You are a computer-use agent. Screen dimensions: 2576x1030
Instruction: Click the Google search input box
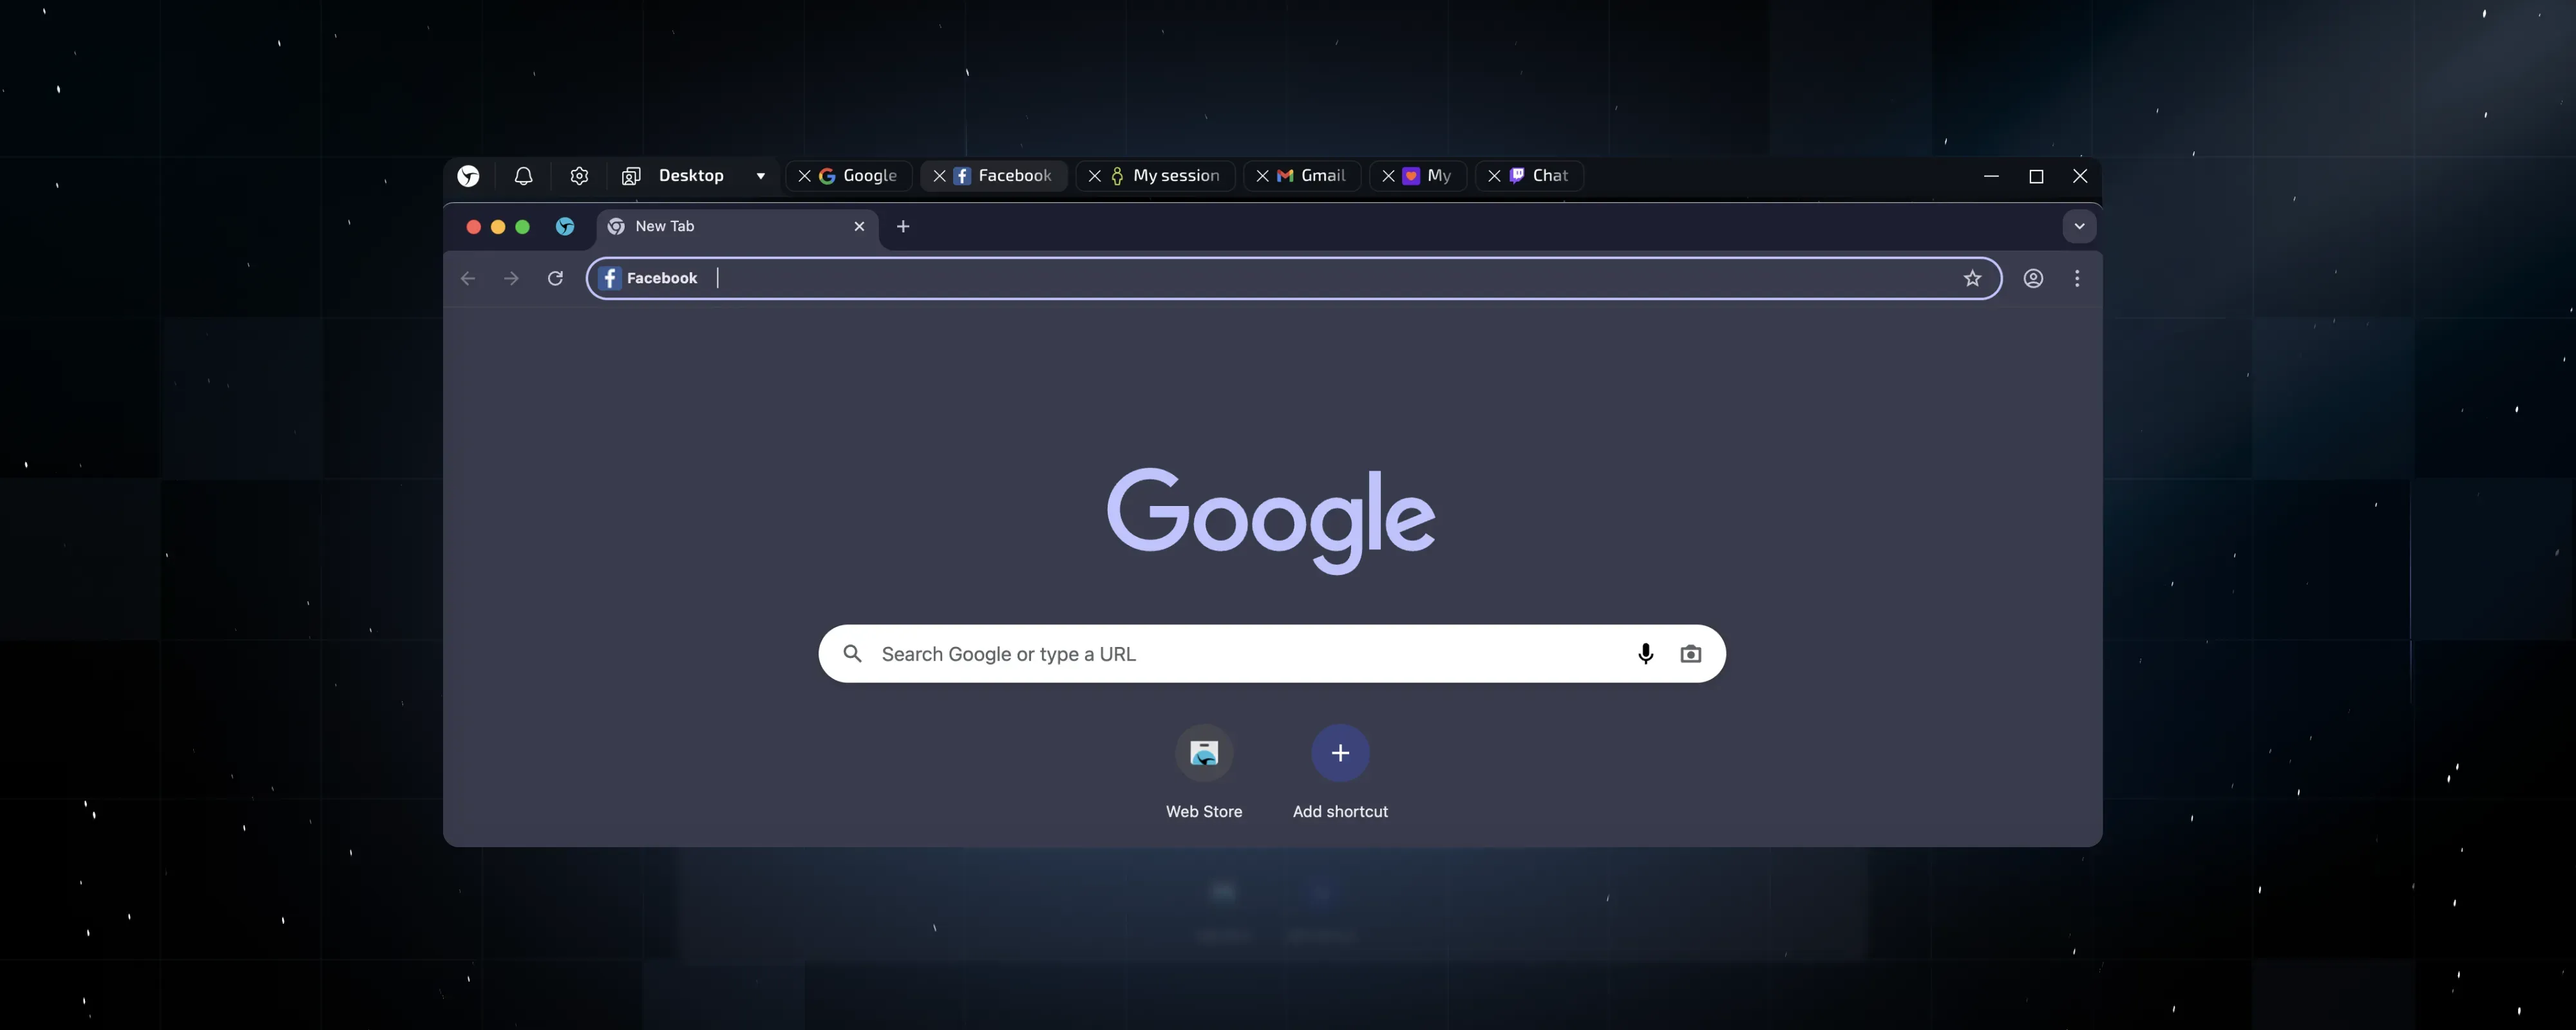[x=1240, y=654]
